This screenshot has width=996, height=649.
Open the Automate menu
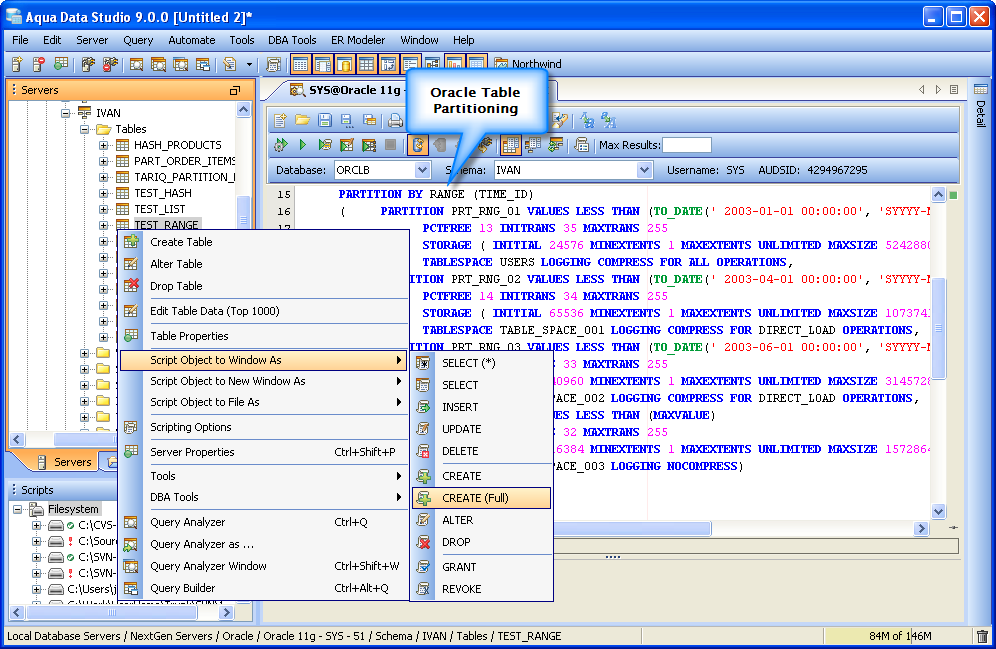(x=191, y=40)
